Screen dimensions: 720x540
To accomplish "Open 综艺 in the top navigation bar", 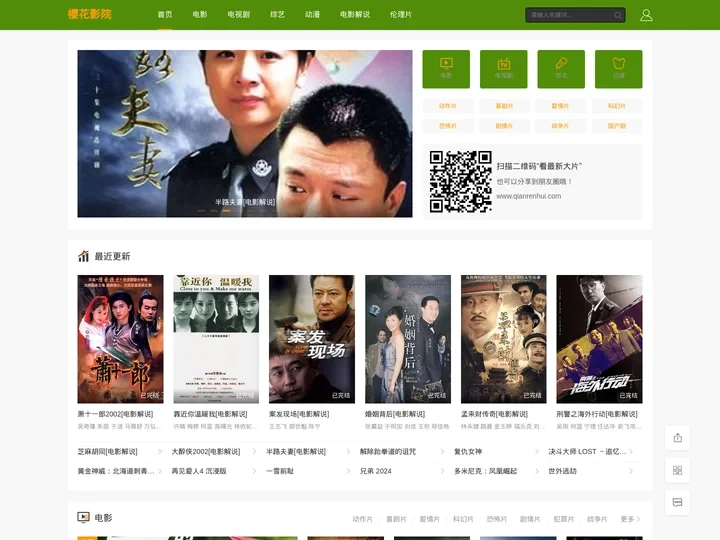I will tap(277, 15).
